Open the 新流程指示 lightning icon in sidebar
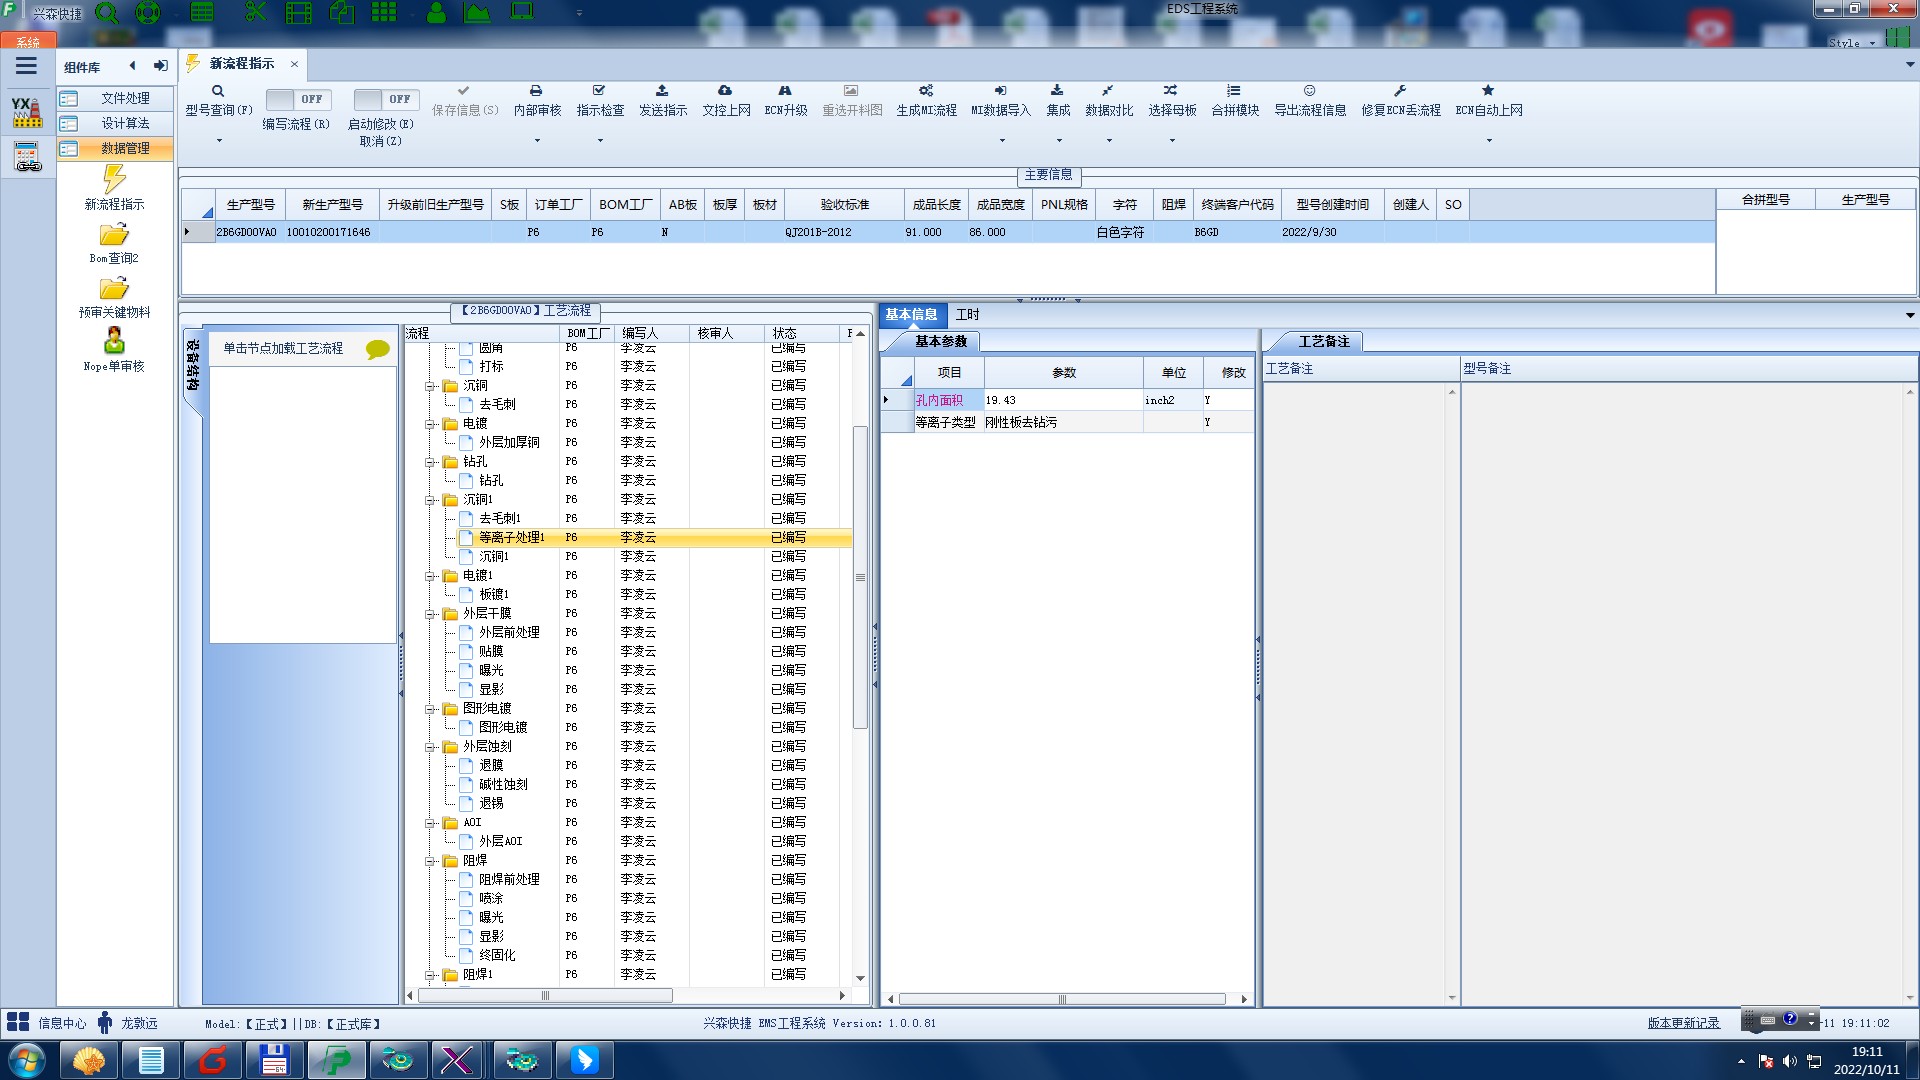 coord(114,180)
